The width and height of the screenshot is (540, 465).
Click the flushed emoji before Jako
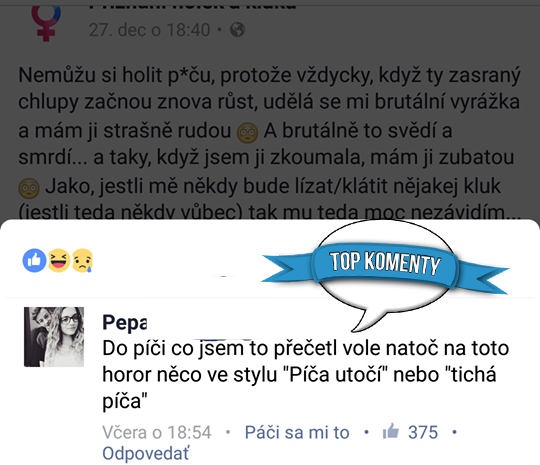point(29,188)
